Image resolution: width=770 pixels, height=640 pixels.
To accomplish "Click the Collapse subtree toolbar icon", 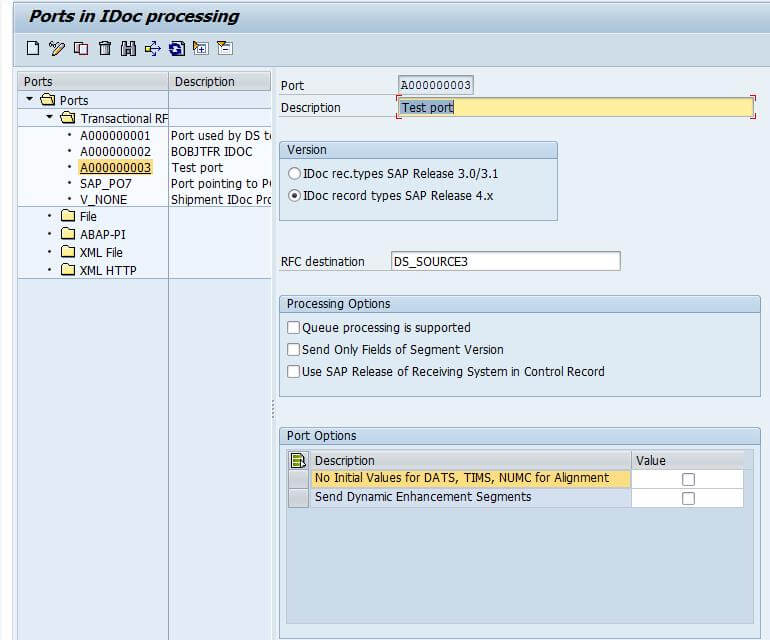I will [224, 48].
